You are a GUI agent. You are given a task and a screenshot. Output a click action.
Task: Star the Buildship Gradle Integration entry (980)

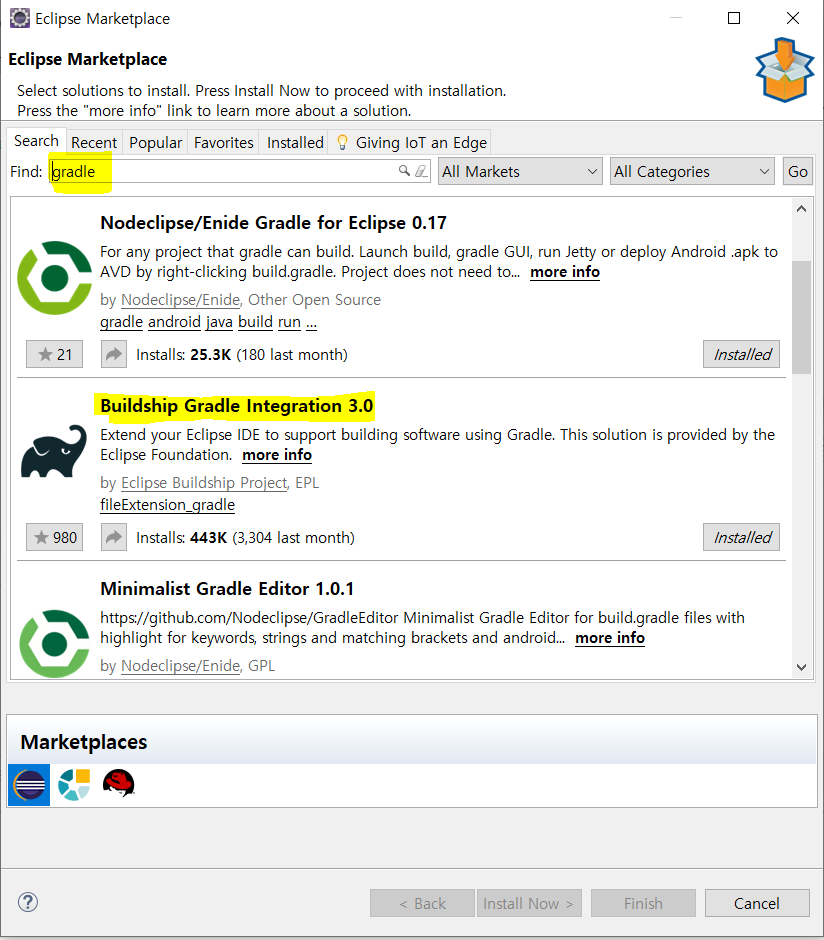55,537
